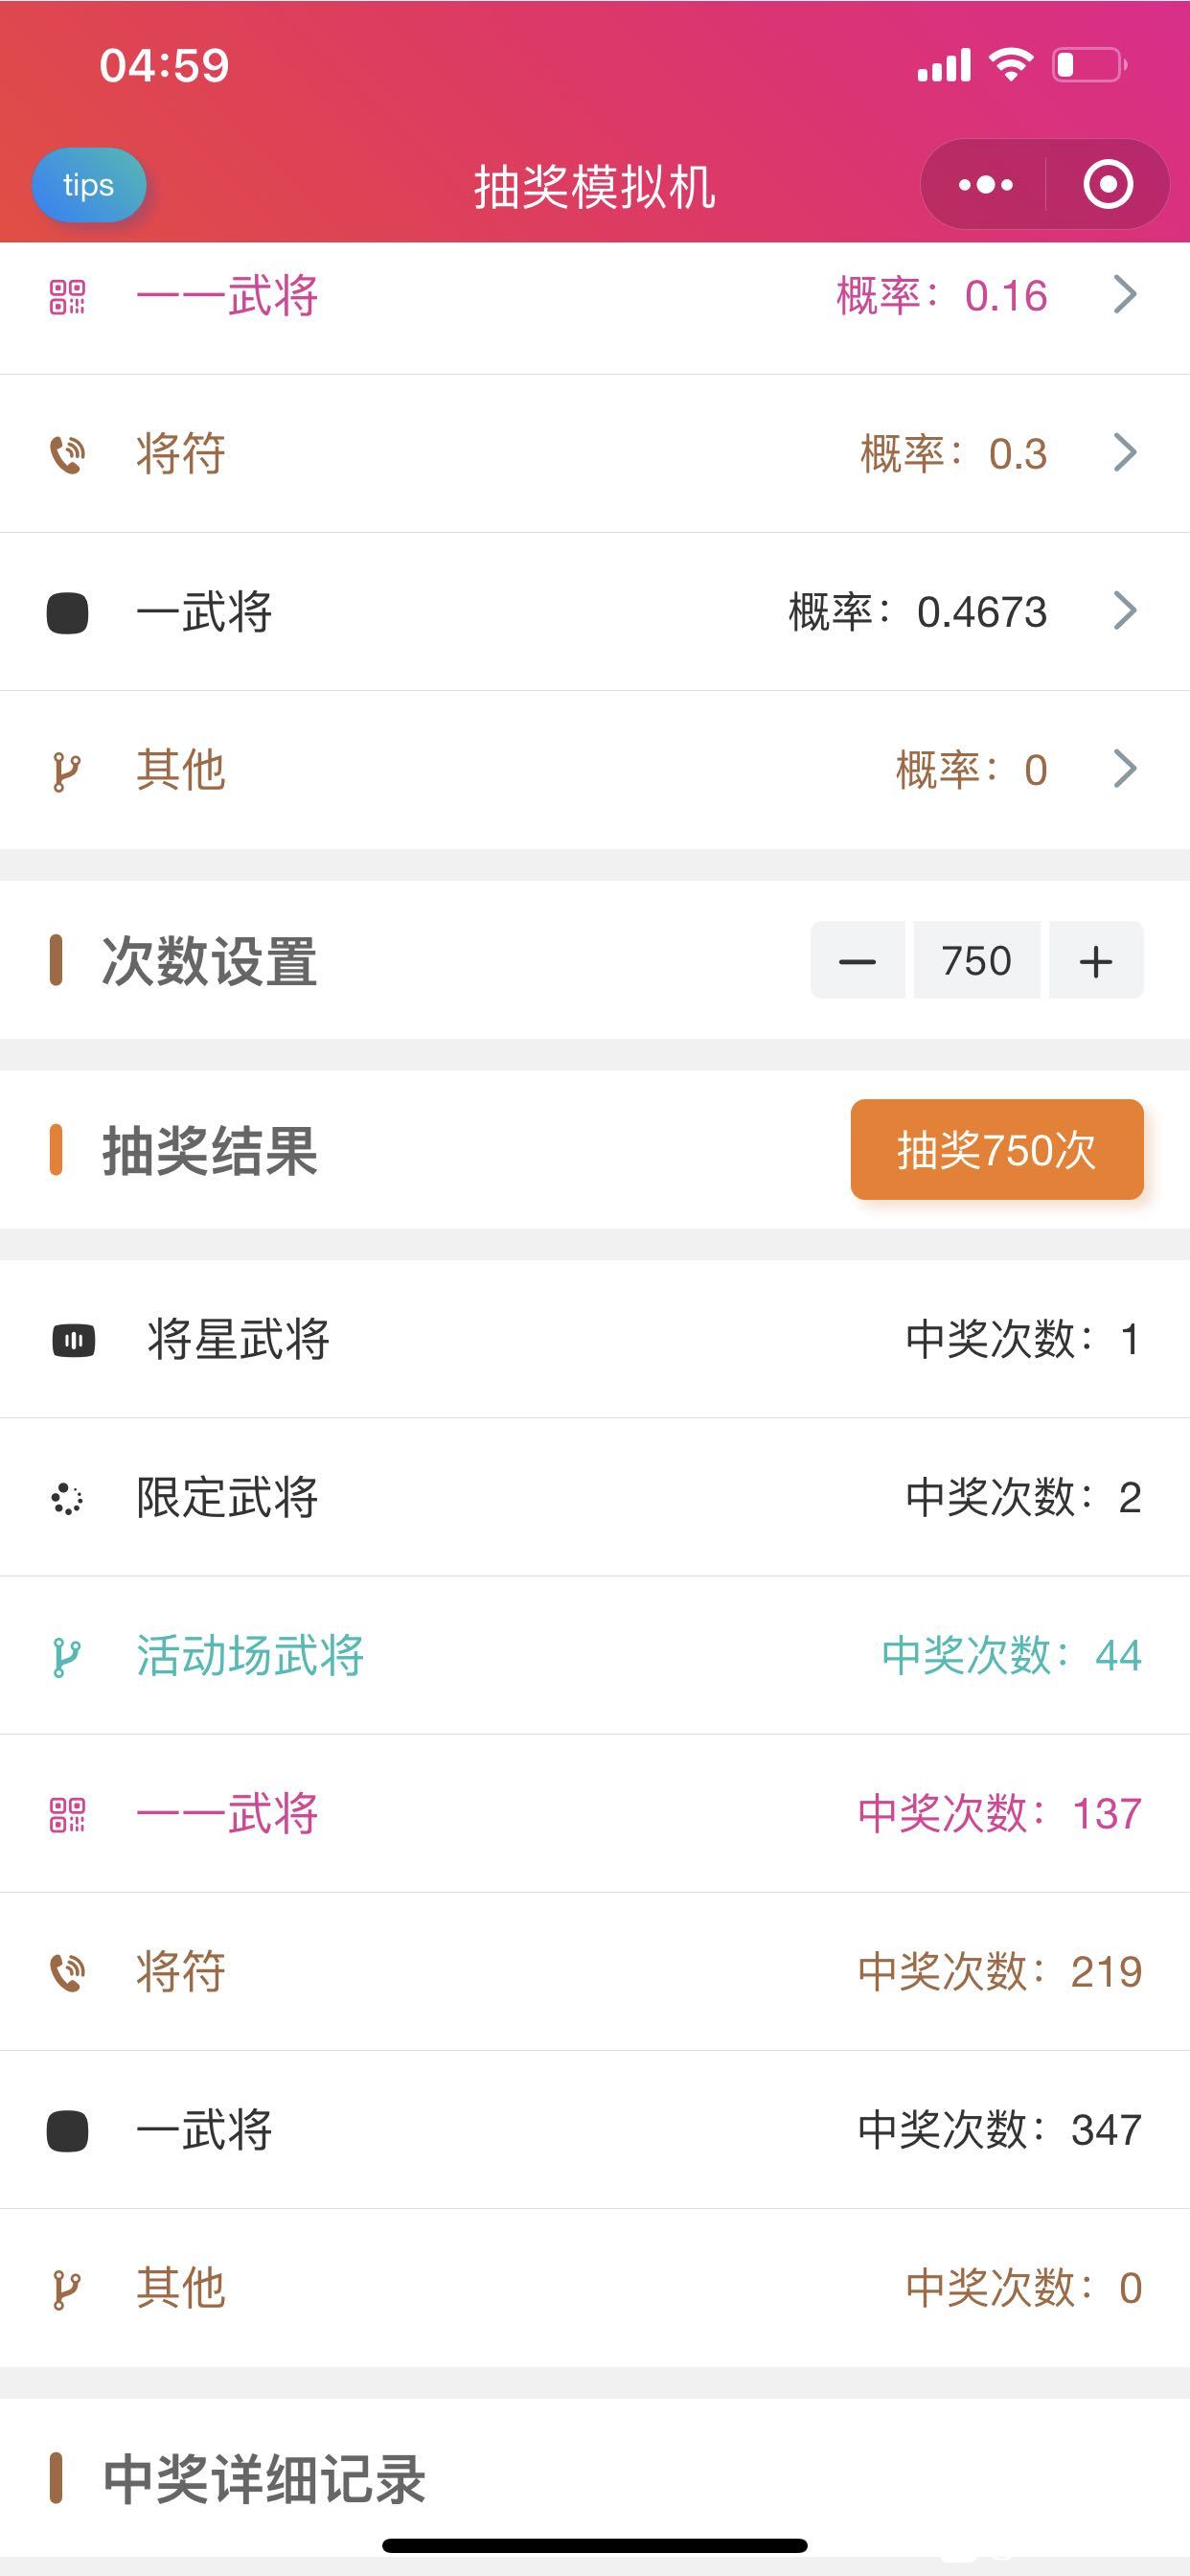Tap the dotted loading icon beside 限定武将
This screenshot has height=2576, width=1190.
[x=67, y=1498]
